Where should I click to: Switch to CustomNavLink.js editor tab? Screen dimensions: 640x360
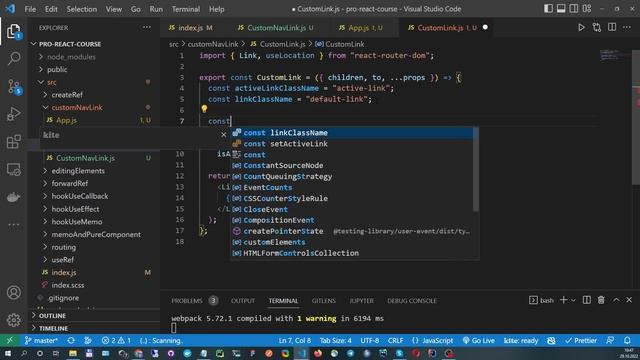277,27
